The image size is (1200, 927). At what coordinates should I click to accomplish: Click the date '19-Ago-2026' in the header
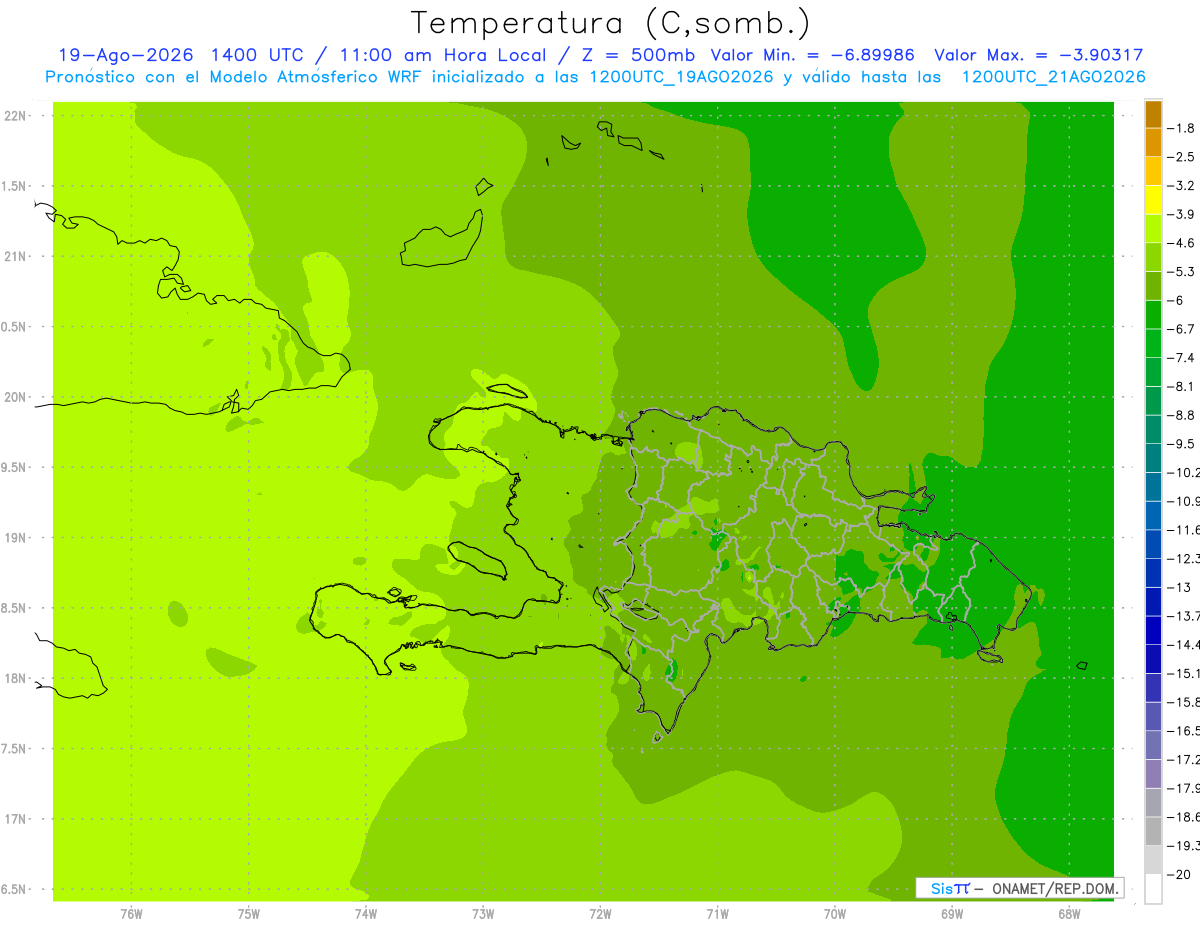[x=124, y=55]
